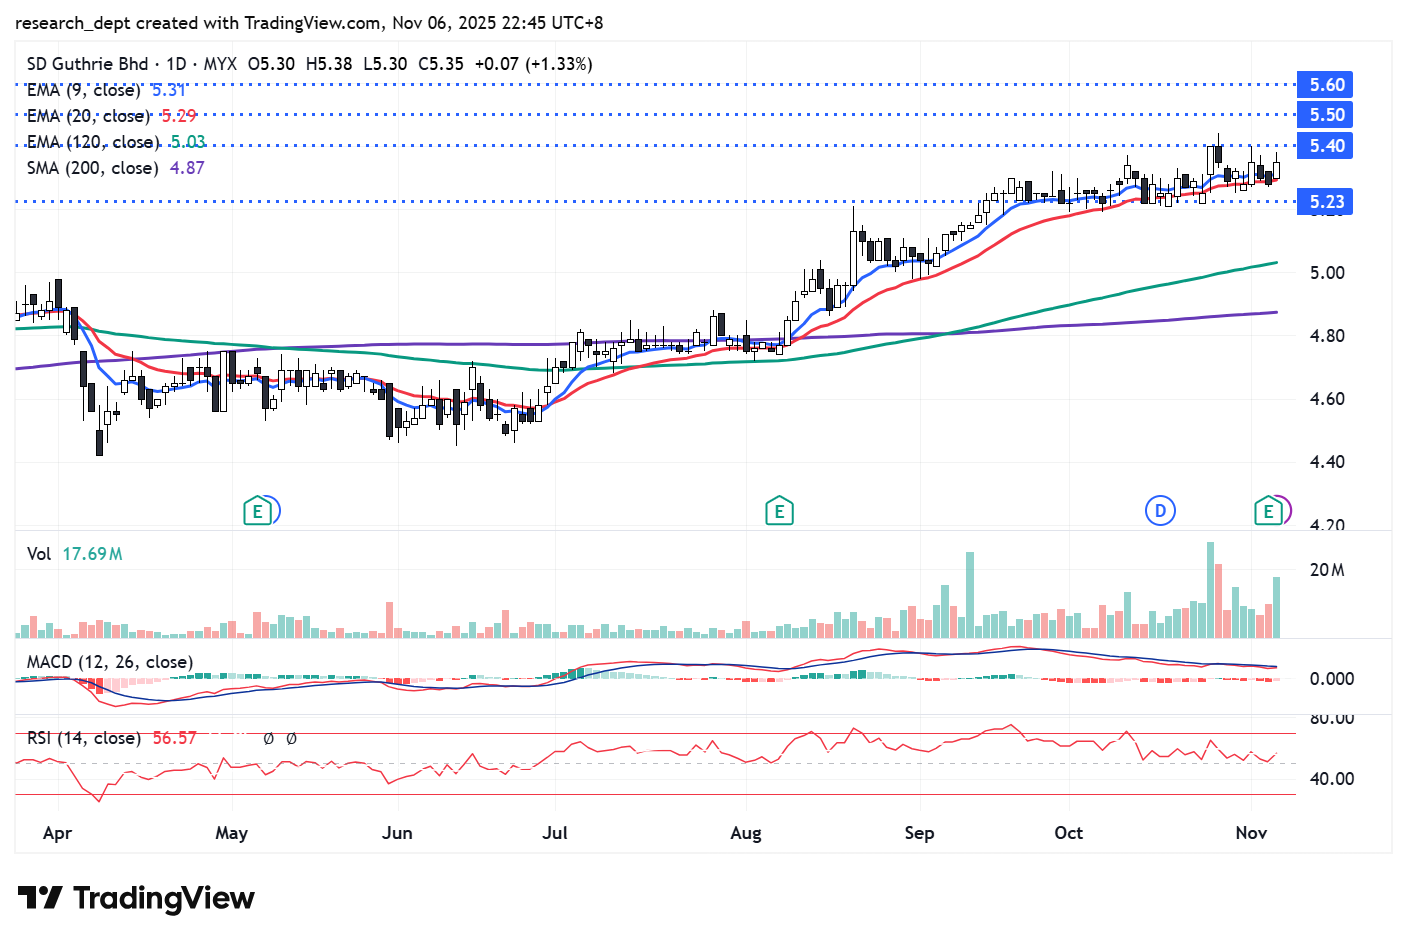Click the RSI (14, close) legend

click(84, 738)
